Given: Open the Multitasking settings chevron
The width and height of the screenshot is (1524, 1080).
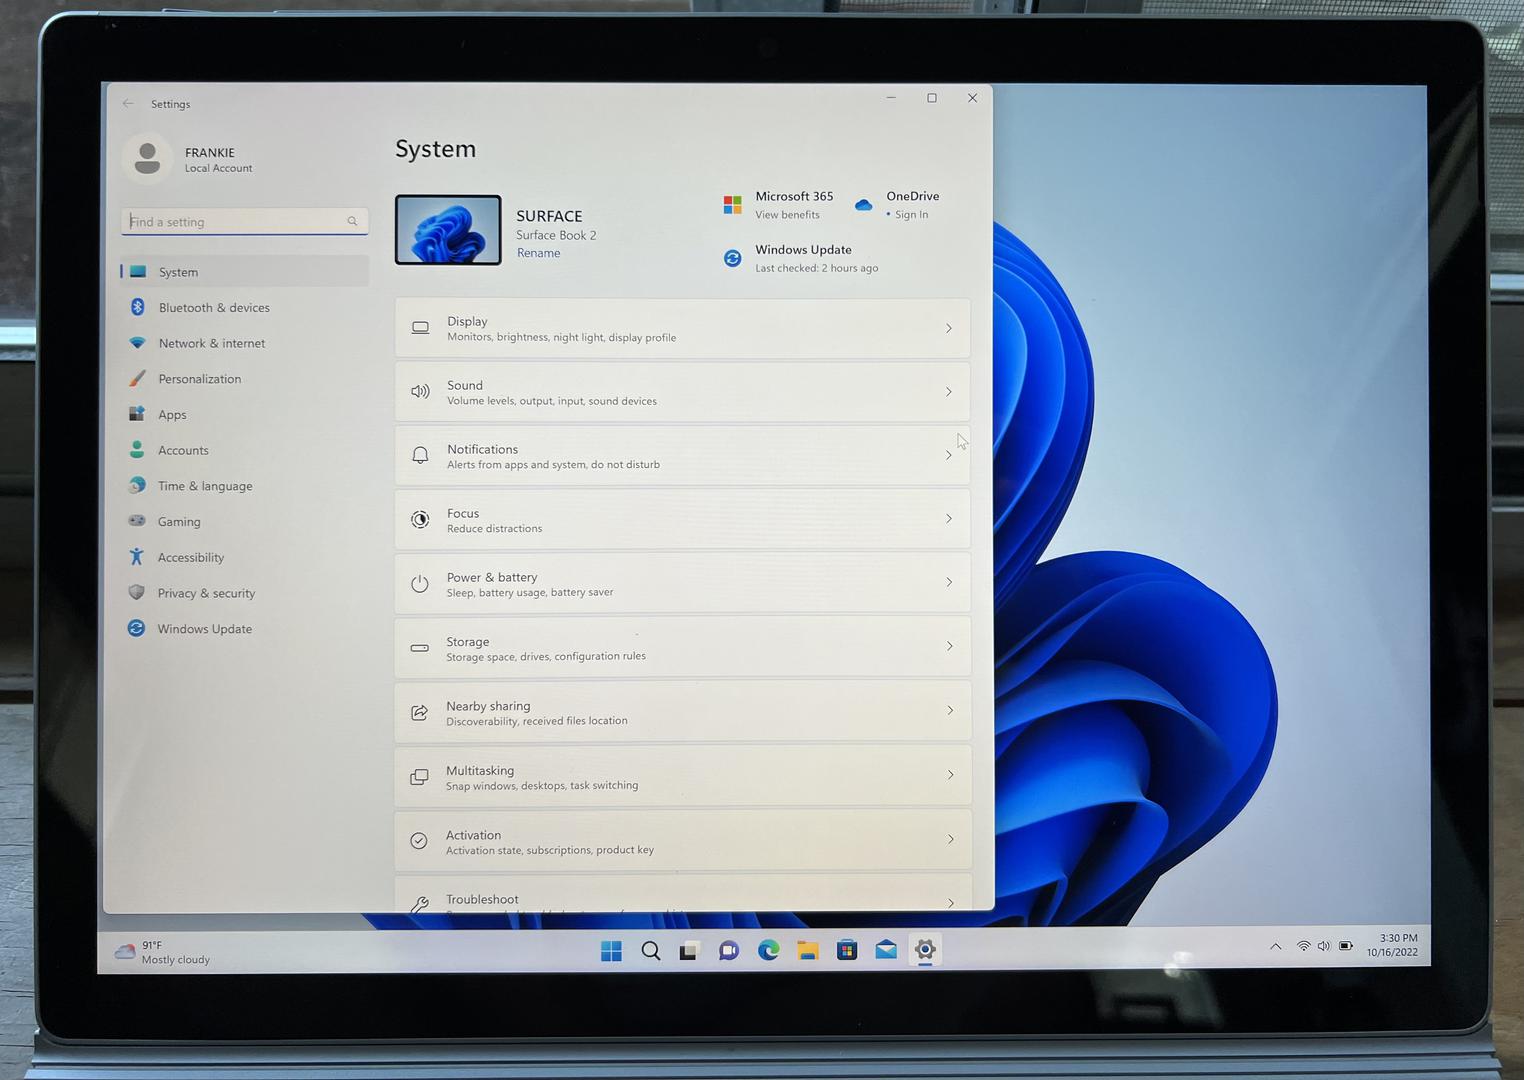Looking at the screenshot, I should click(950, 775).
